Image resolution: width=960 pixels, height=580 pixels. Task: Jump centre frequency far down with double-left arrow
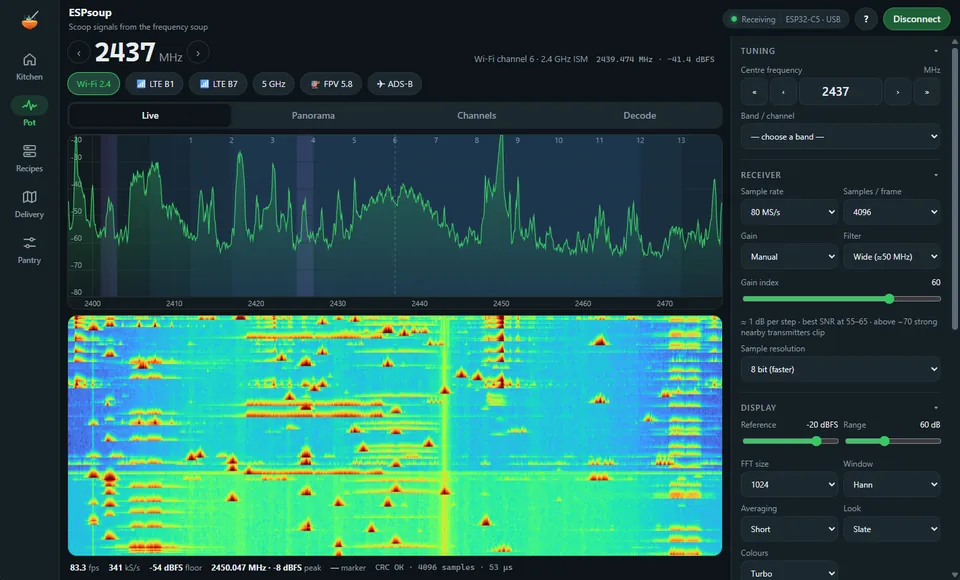point(754,91)
